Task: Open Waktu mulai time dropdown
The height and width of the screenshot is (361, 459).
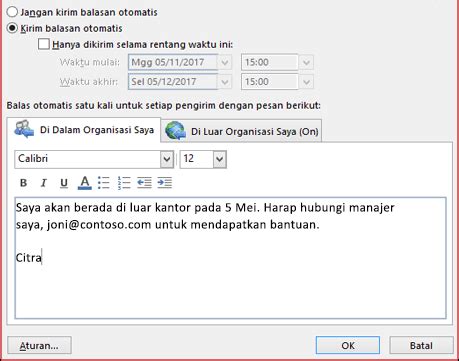Action: [306, 62]
